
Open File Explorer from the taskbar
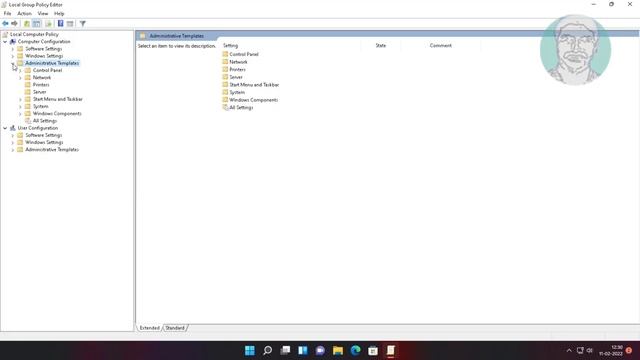(x=338, y=350)
